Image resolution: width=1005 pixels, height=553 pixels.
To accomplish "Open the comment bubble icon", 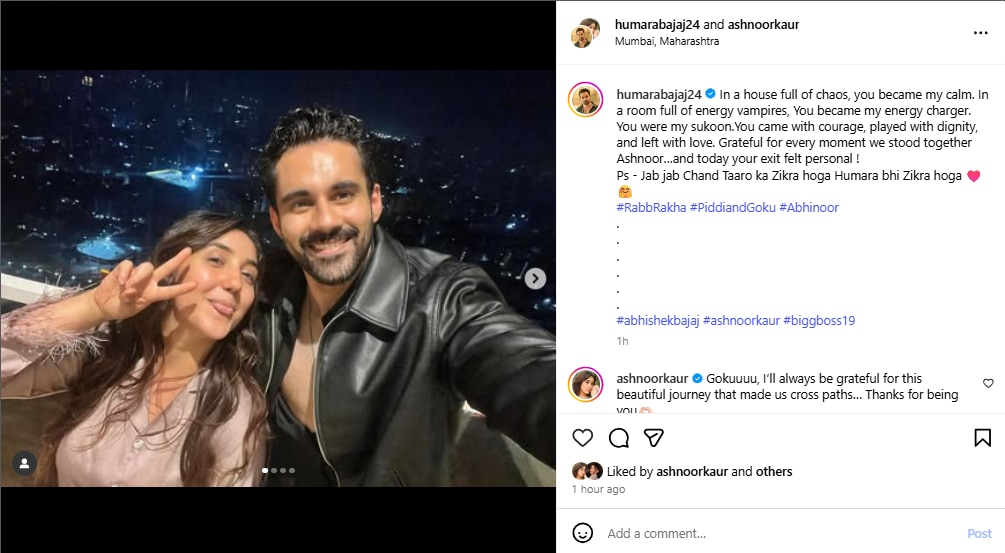I will [618, 438].
